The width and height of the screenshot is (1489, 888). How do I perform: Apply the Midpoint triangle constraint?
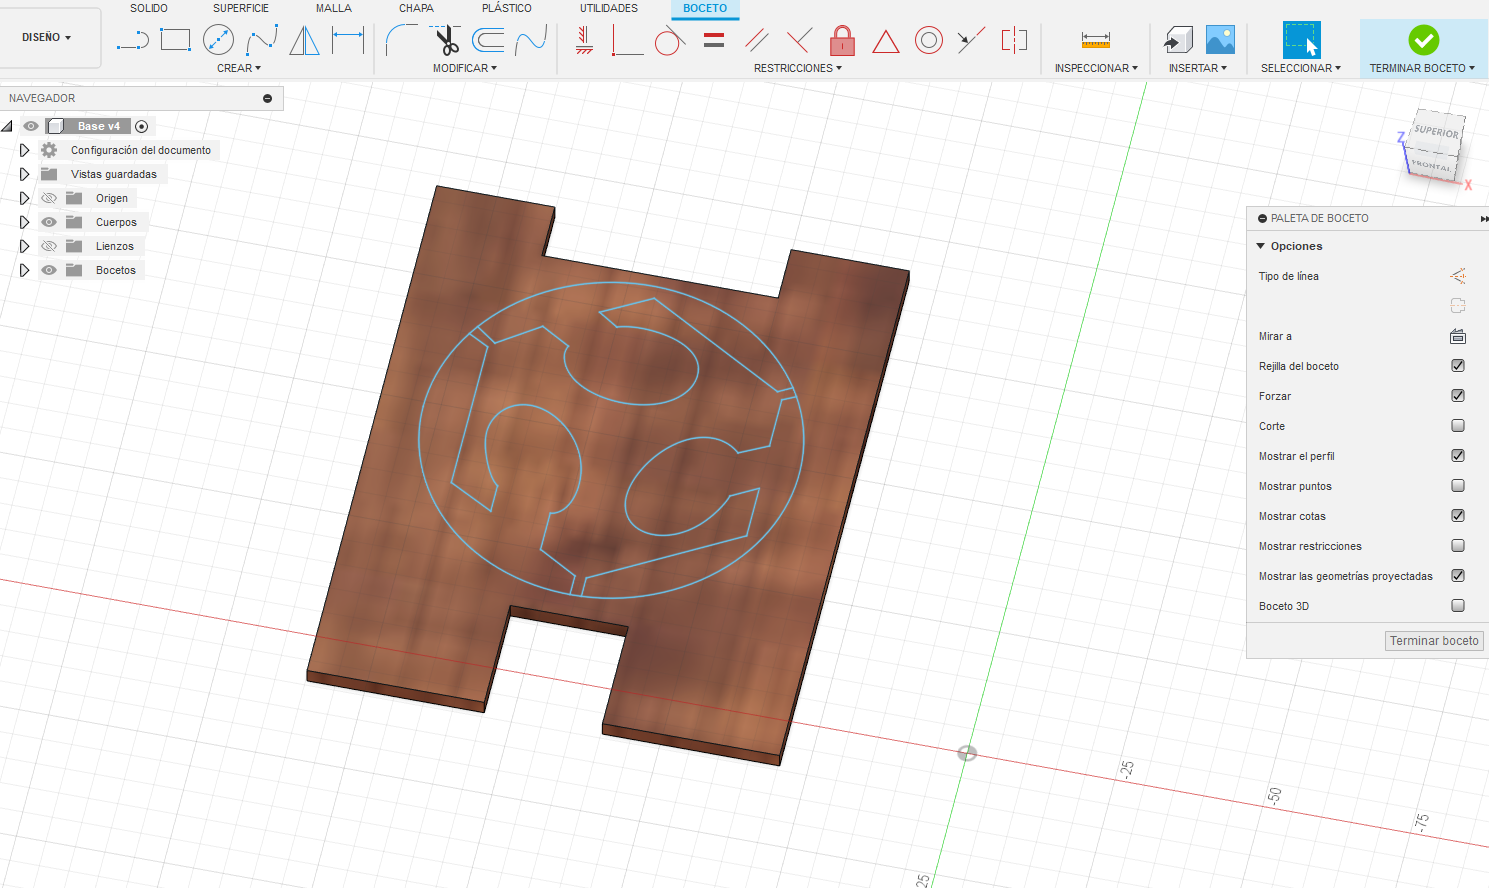(x=886, y=41)
